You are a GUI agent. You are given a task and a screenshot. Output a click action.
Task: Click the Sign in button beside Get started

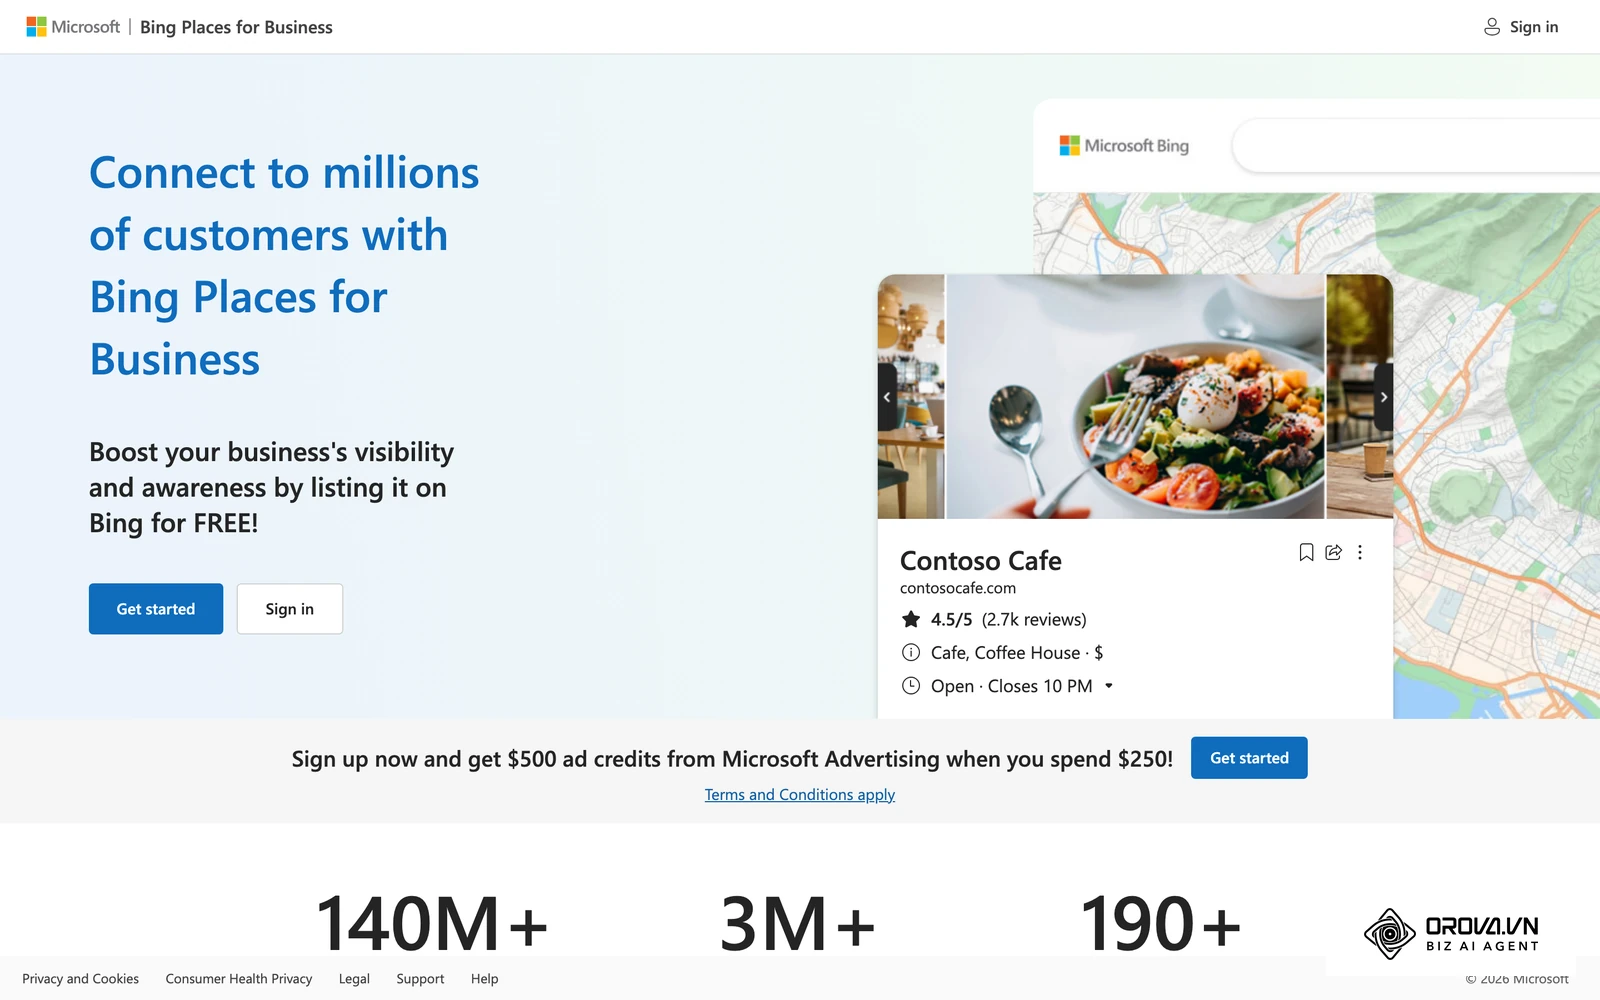point(290,609)
